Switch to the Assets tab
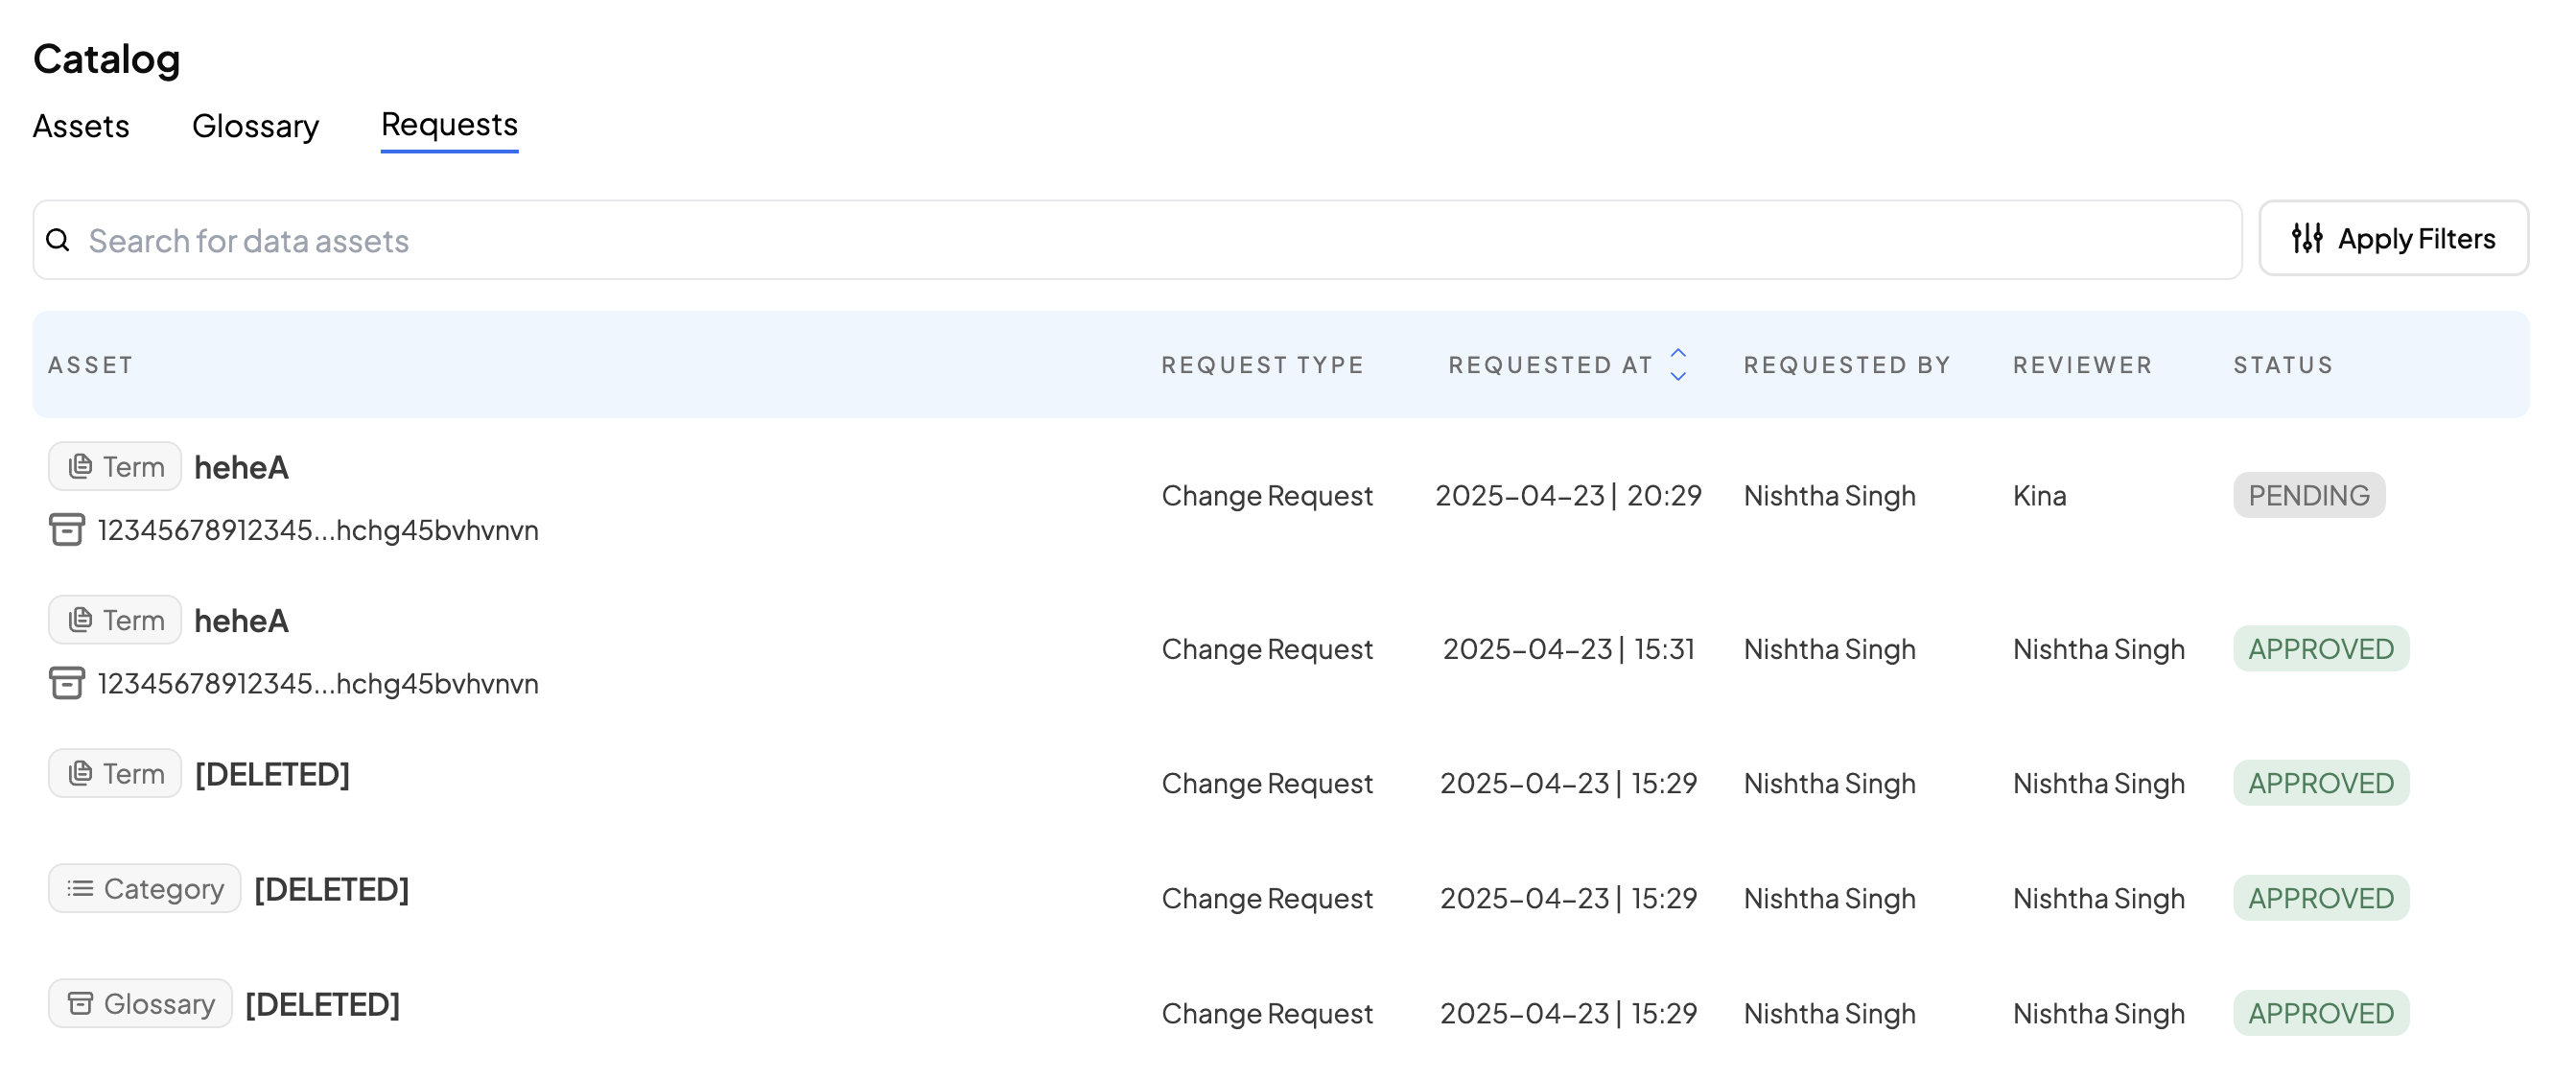Screen dimensions: 2576x1080 81,126
